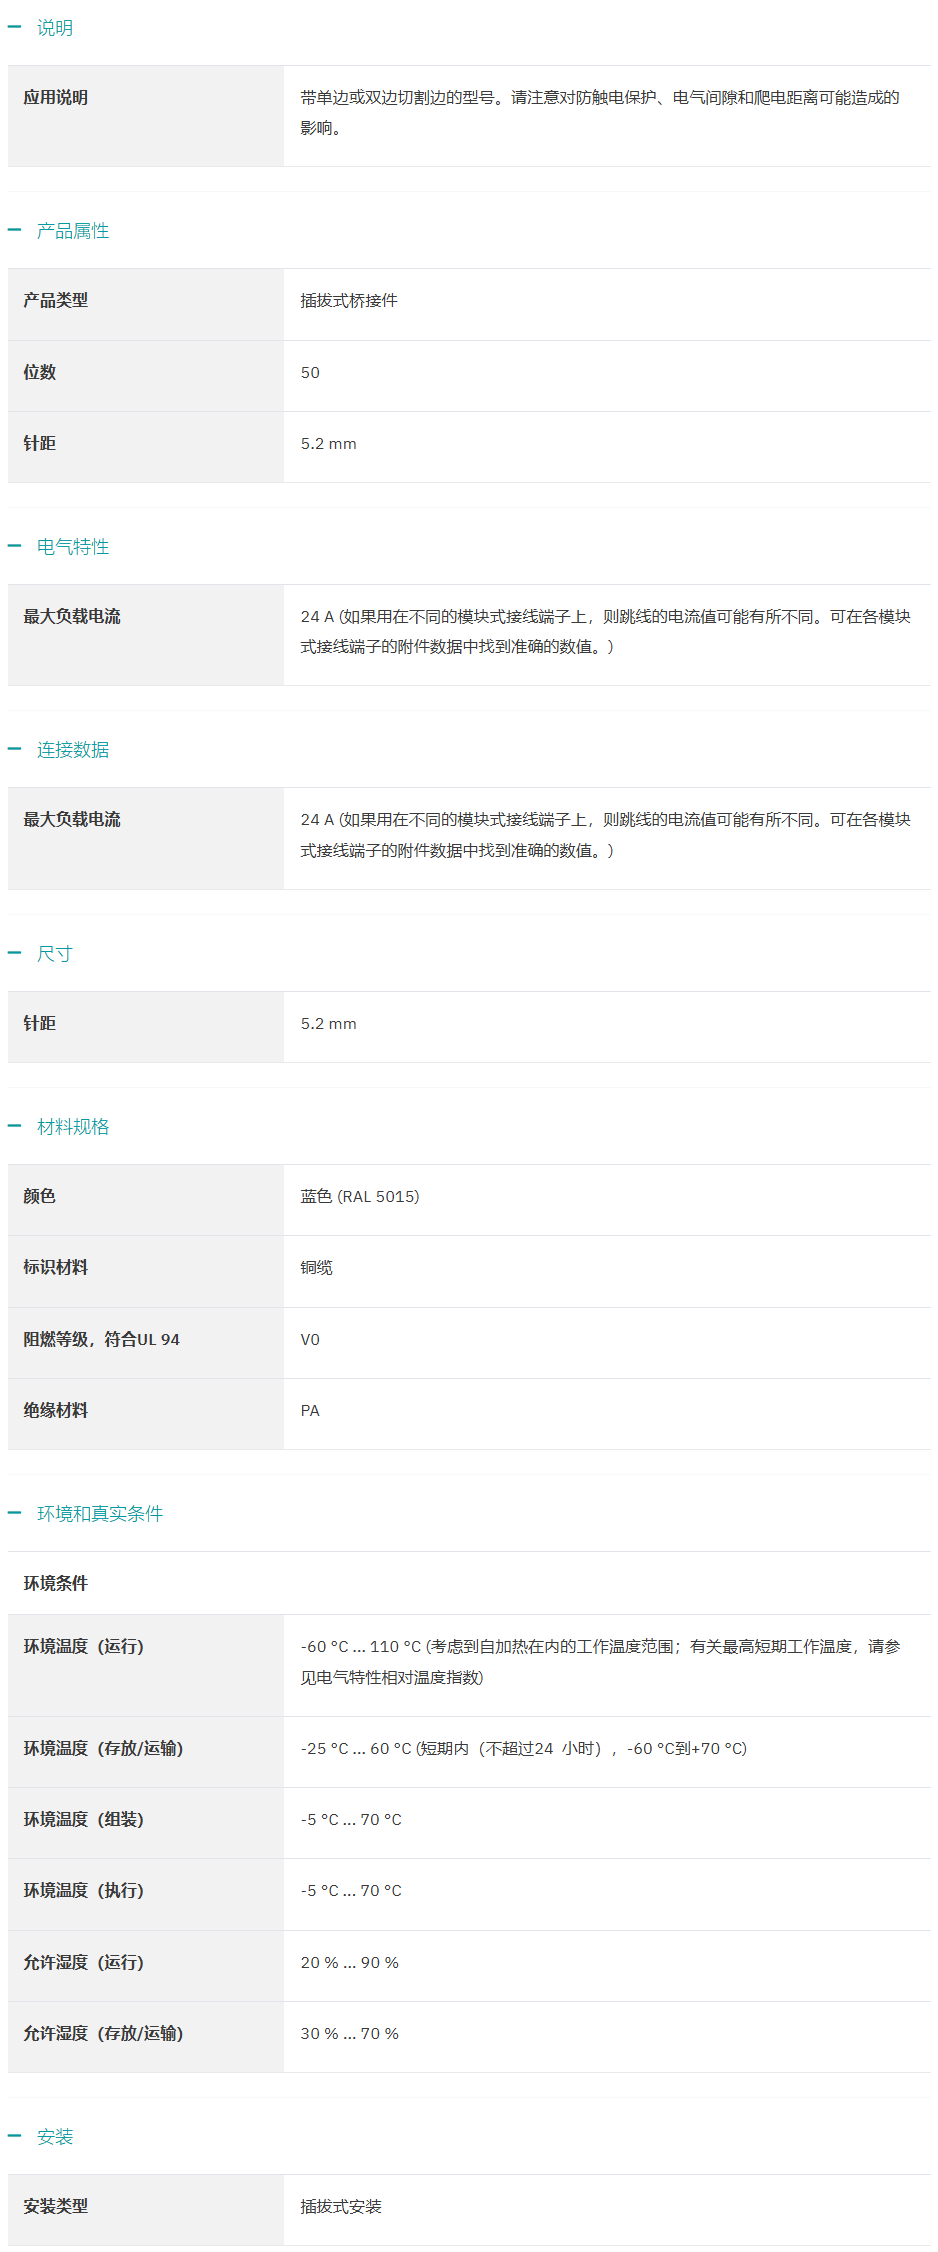Click 24 A description under 连接数据
938x2252 pixels.
606,835
